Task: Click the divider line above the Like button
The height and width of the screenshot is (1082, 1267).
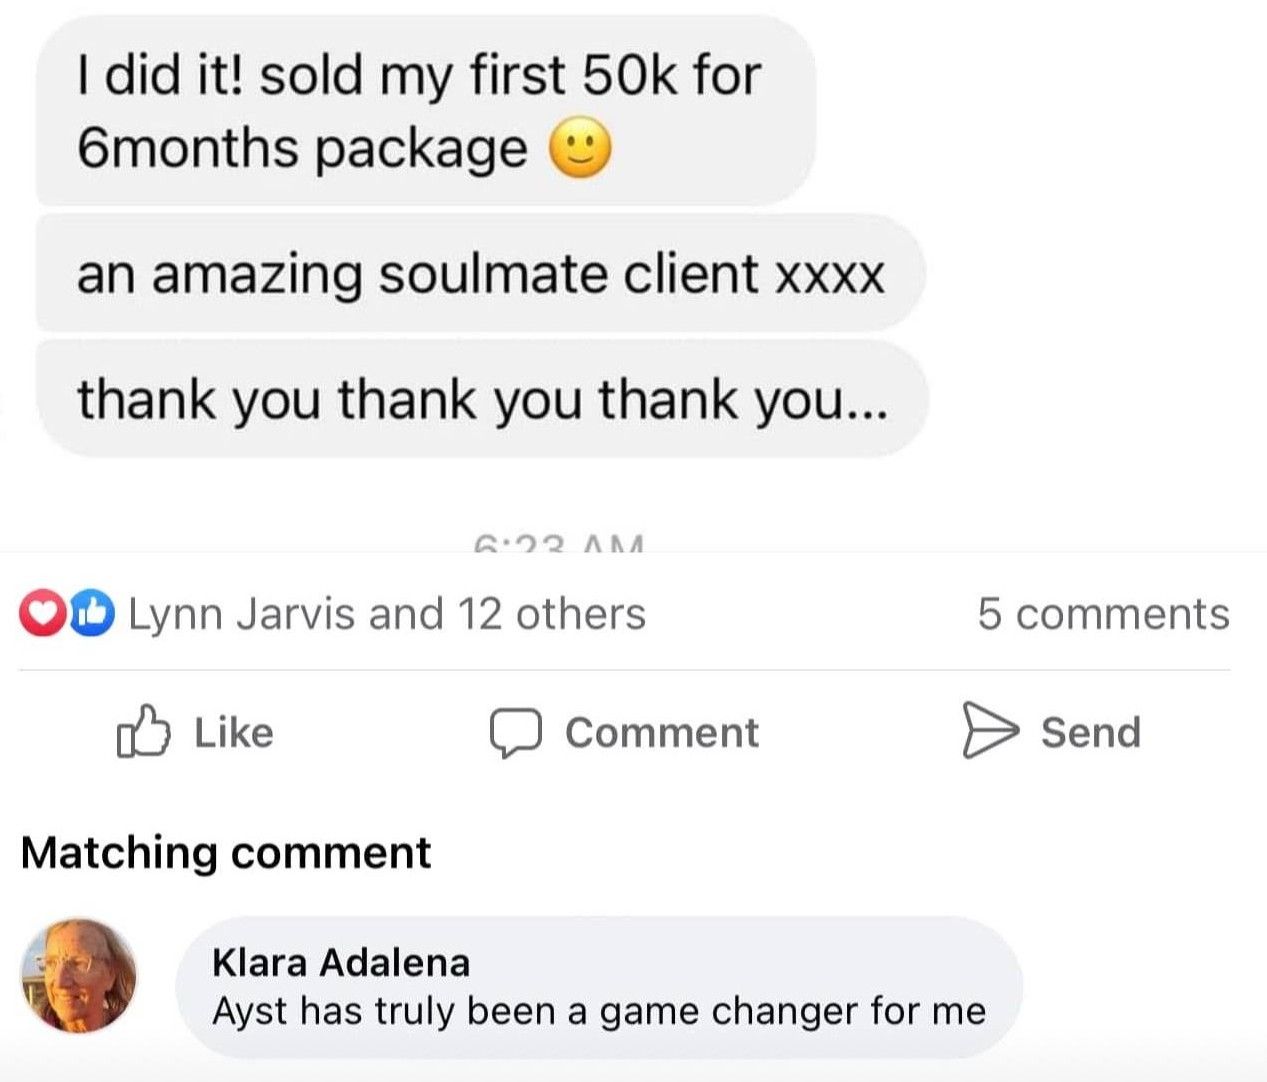Action: click(624, 670)
